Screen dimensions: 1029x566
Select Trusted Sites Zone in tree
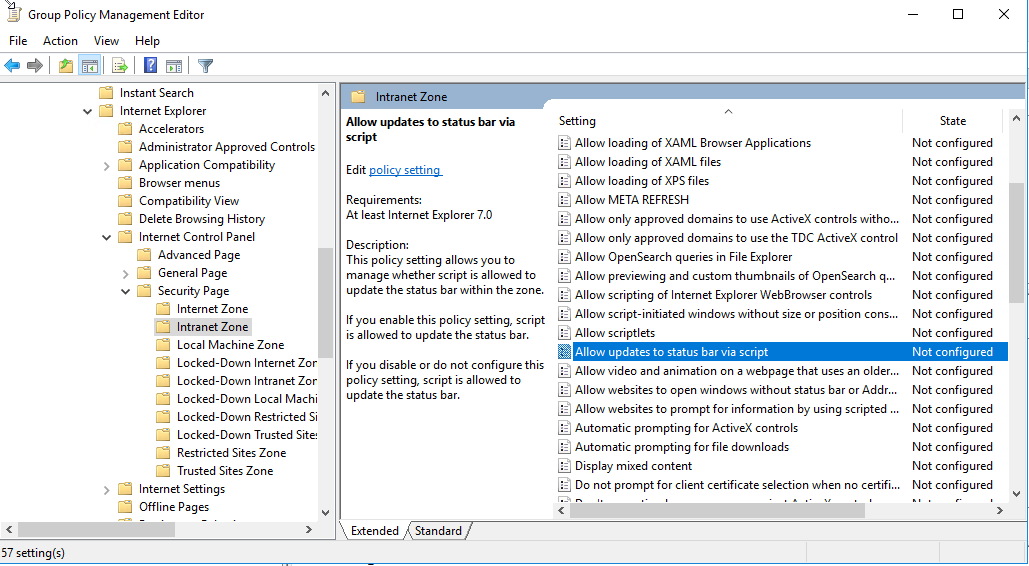click(x=224, y=471)
